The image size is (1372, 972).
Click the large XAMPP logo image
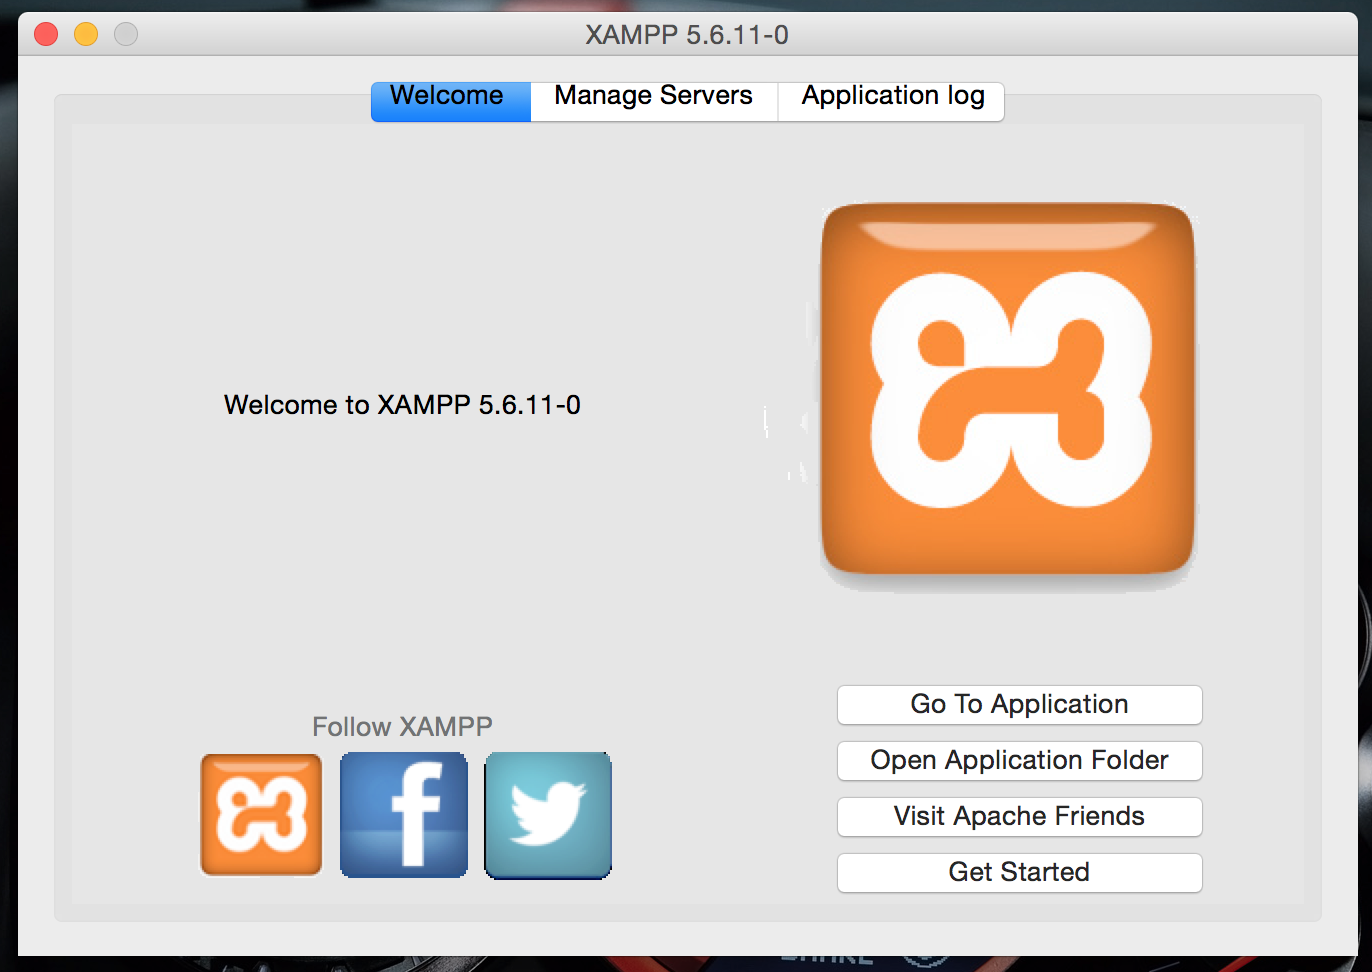(1008, 389)
